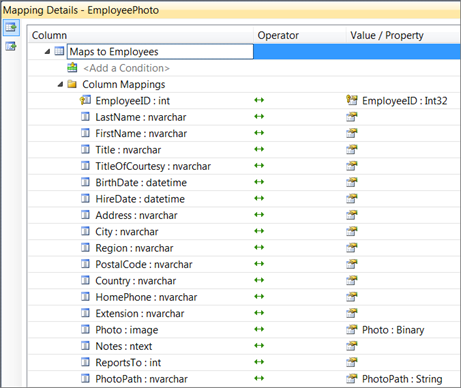Click the key property icon for EmployeeID
Screen dimensions: 461x388
[352, 100]
